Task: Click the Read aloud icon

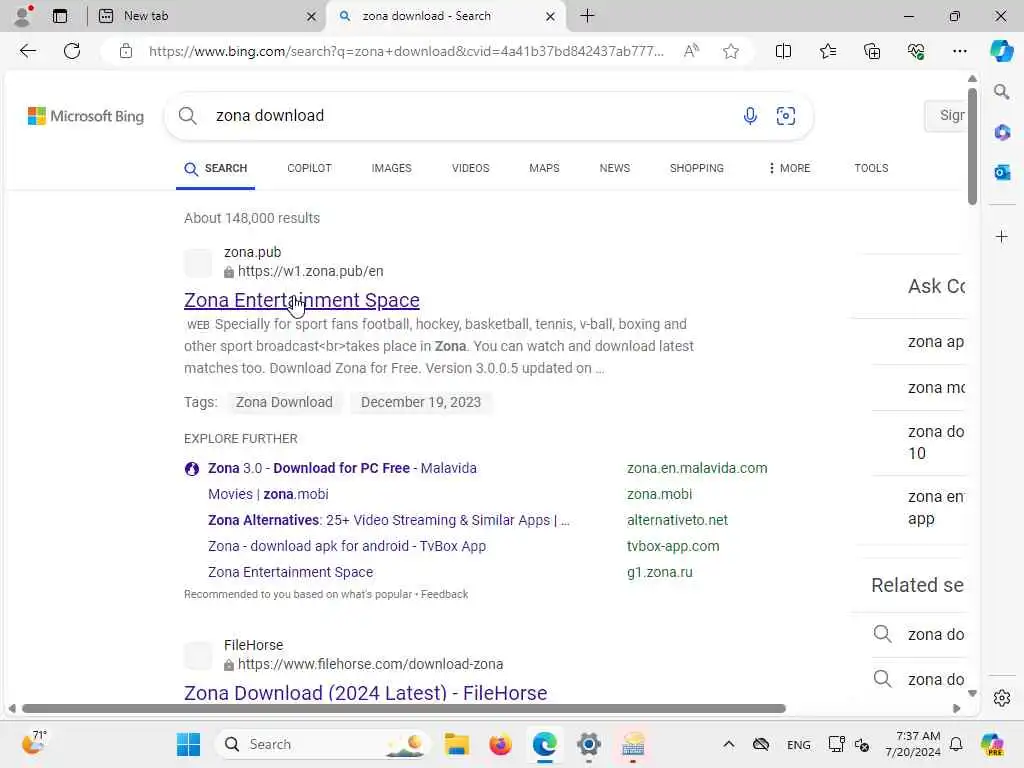Action: click(691, 51)
